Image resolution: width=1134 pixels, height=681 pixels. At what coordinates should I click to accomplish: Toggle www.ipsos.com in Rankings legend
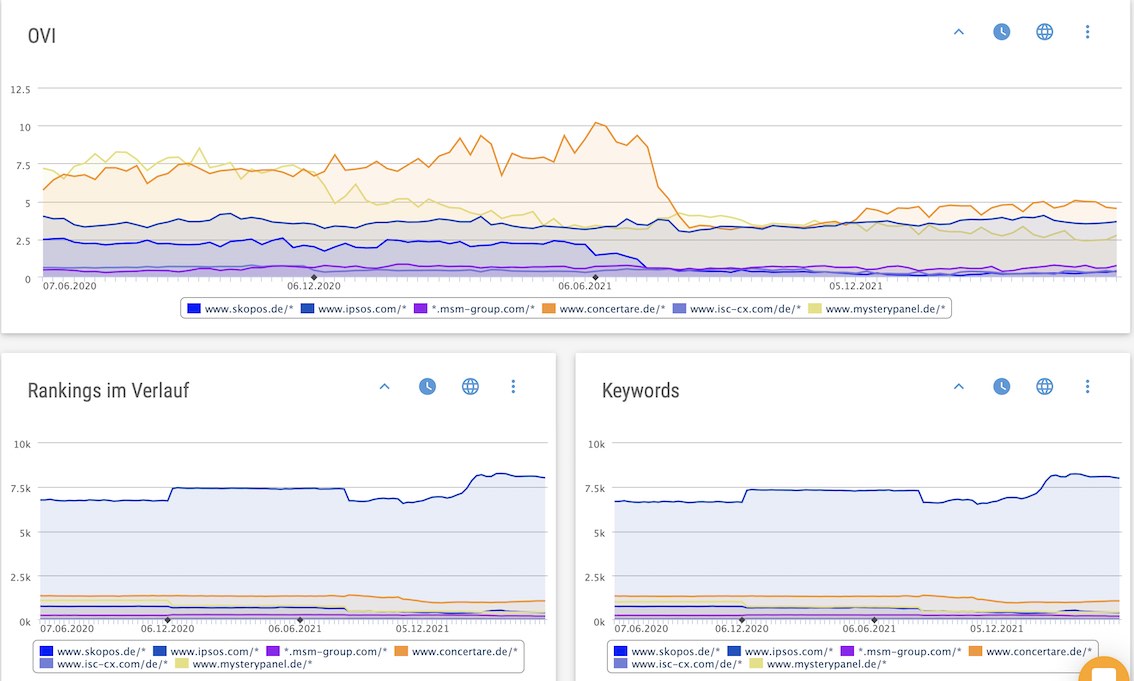[206, 651]
